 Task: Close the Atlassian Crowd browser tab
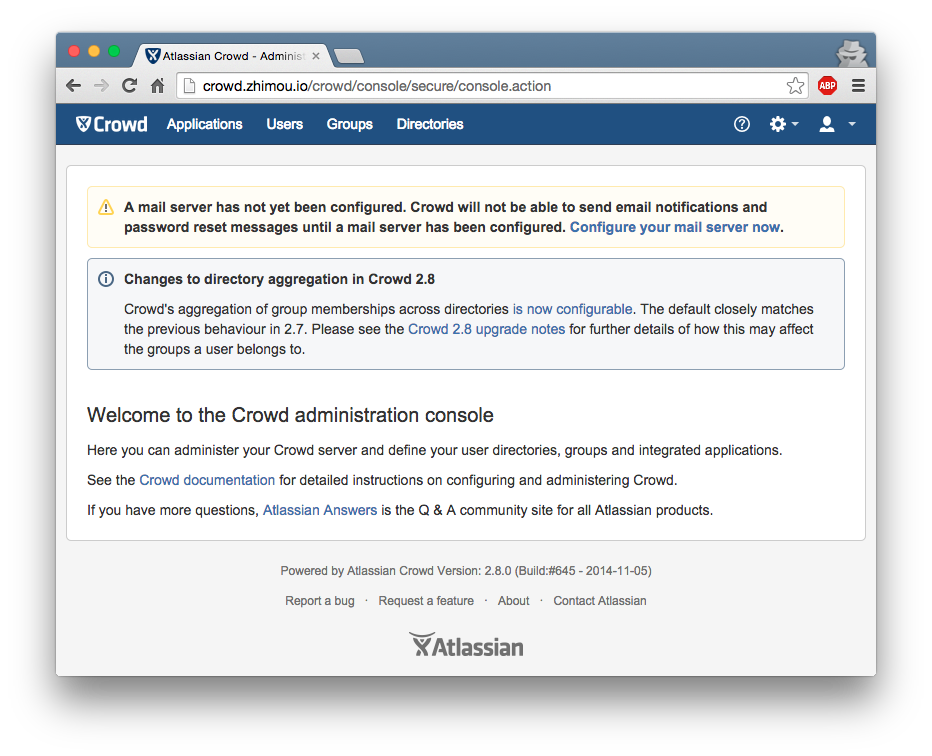pyautogui.click(x=316, y=56)
